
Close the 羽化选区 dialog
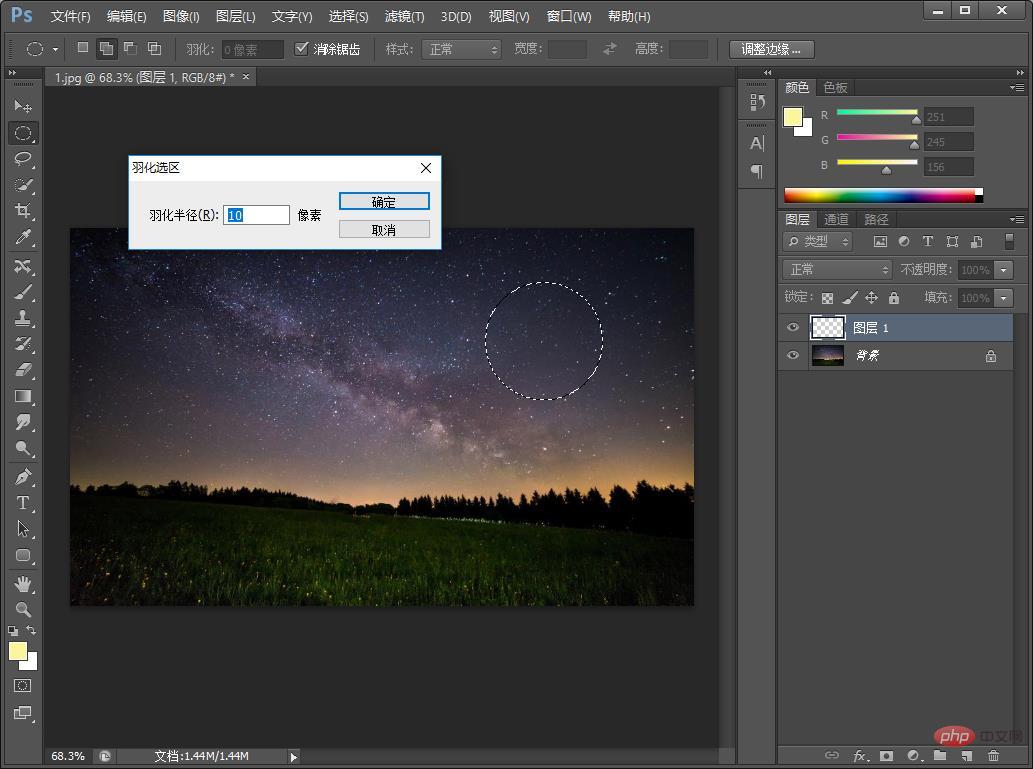(426, 168)
